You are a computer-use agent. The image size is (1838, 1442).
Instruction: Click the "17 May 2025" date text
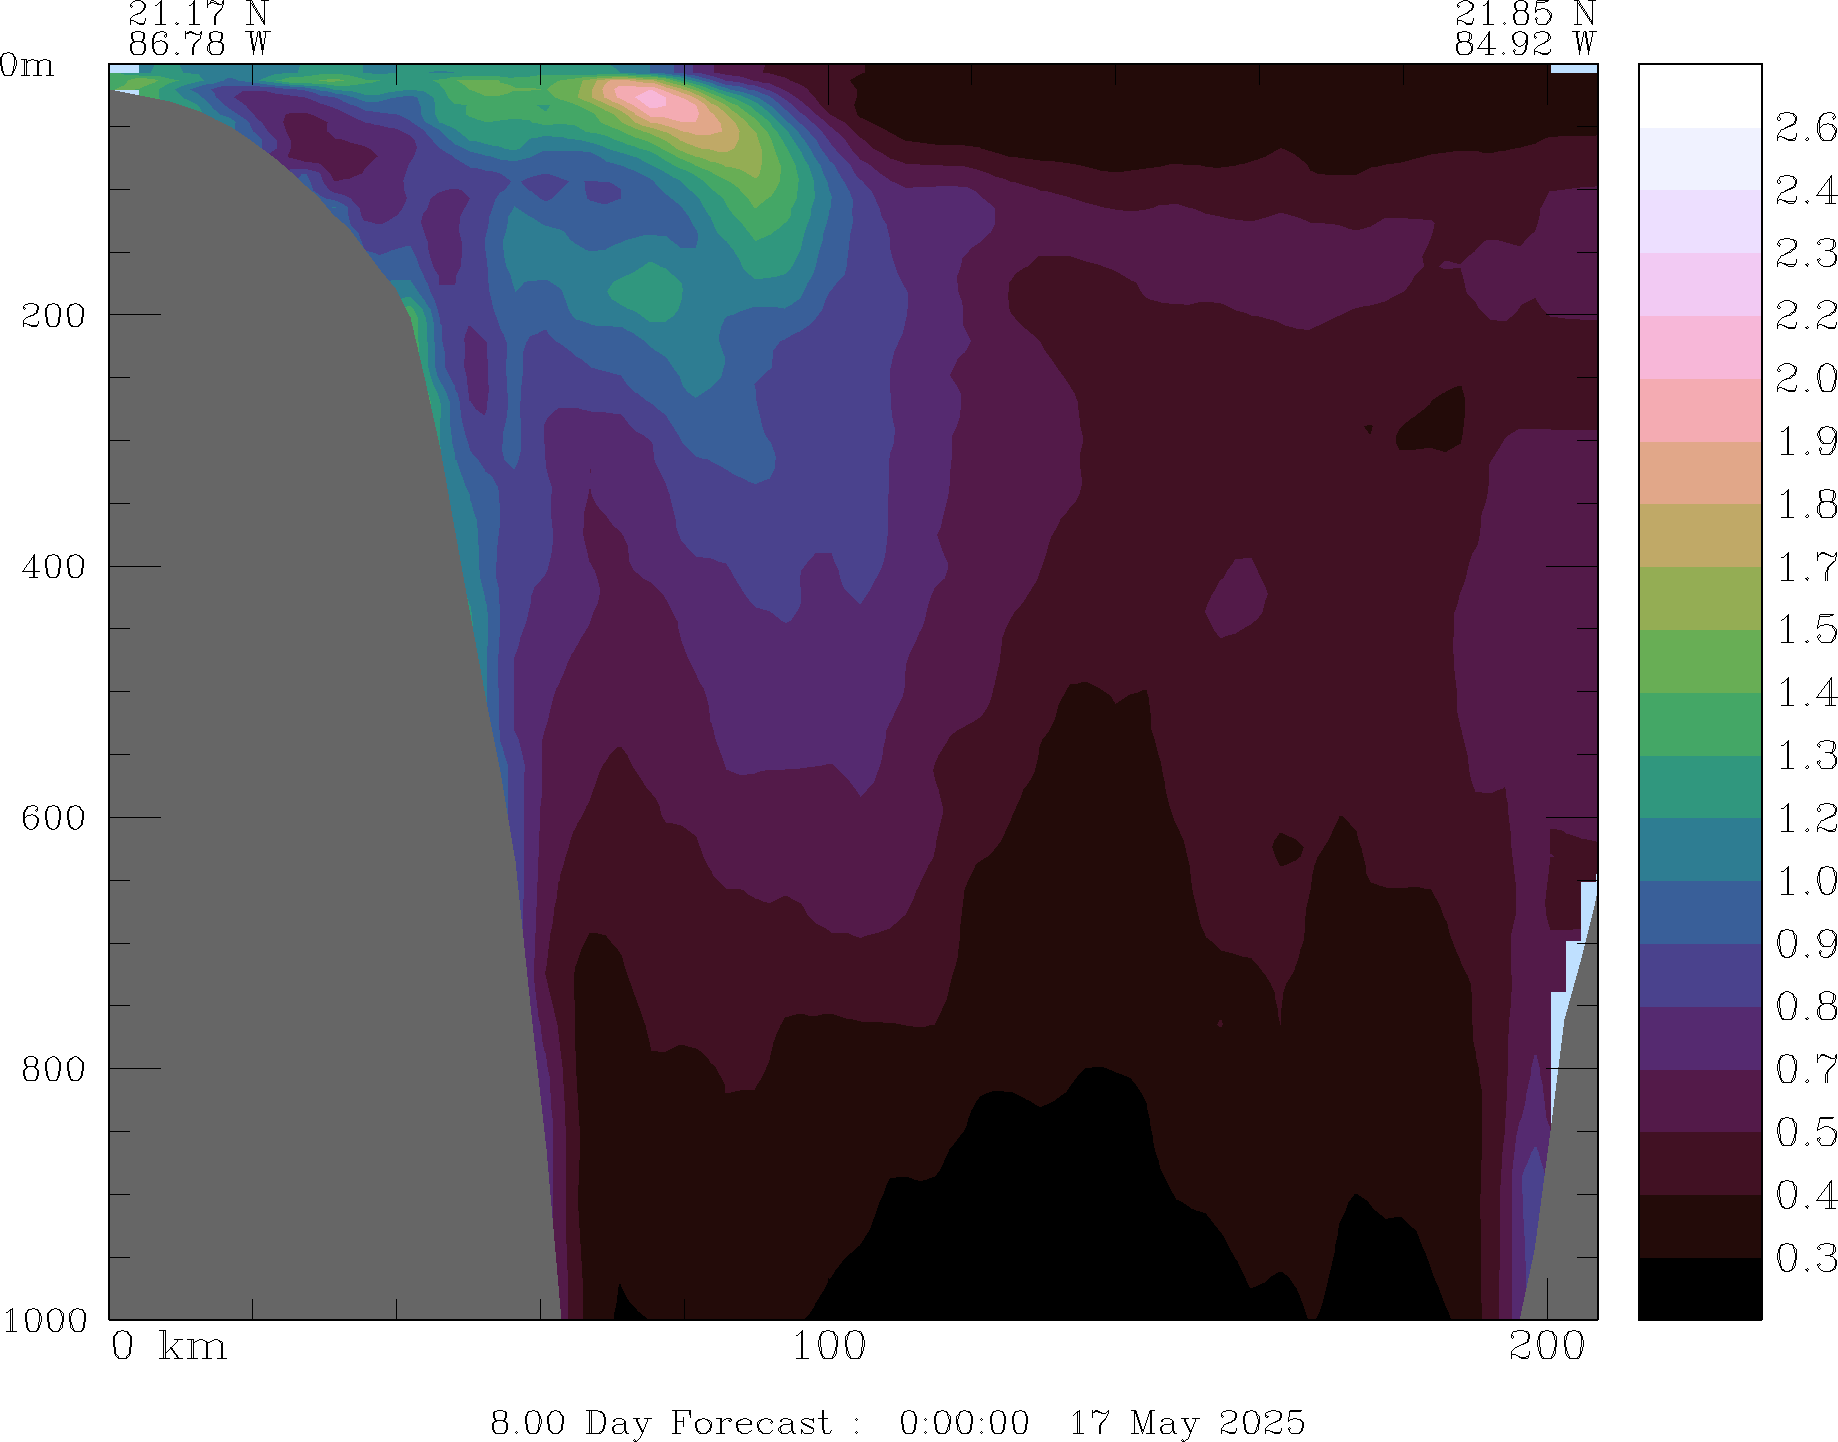[x=1188, y=1422]
